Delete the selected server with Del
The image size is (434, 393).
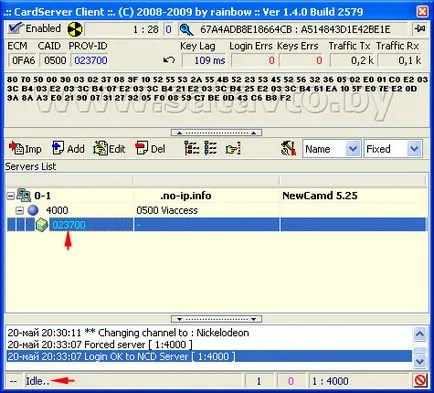150,148
